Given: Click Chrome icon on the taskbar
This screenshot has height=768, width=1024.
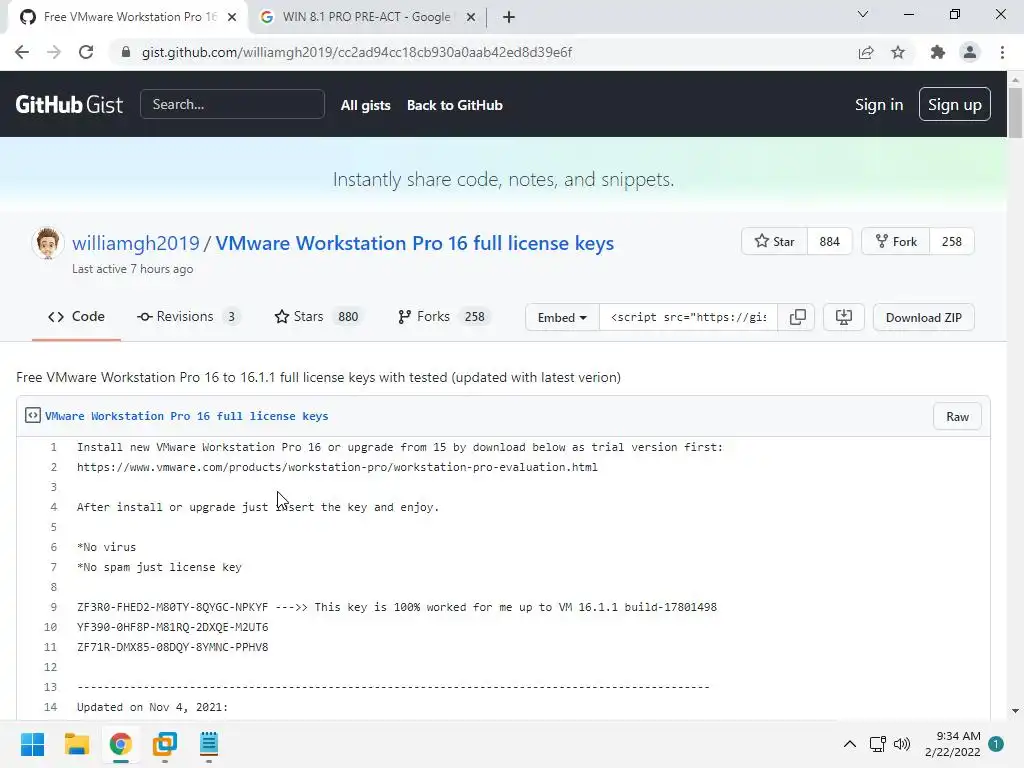Looking at the screenshot, I should coord(121,744).
